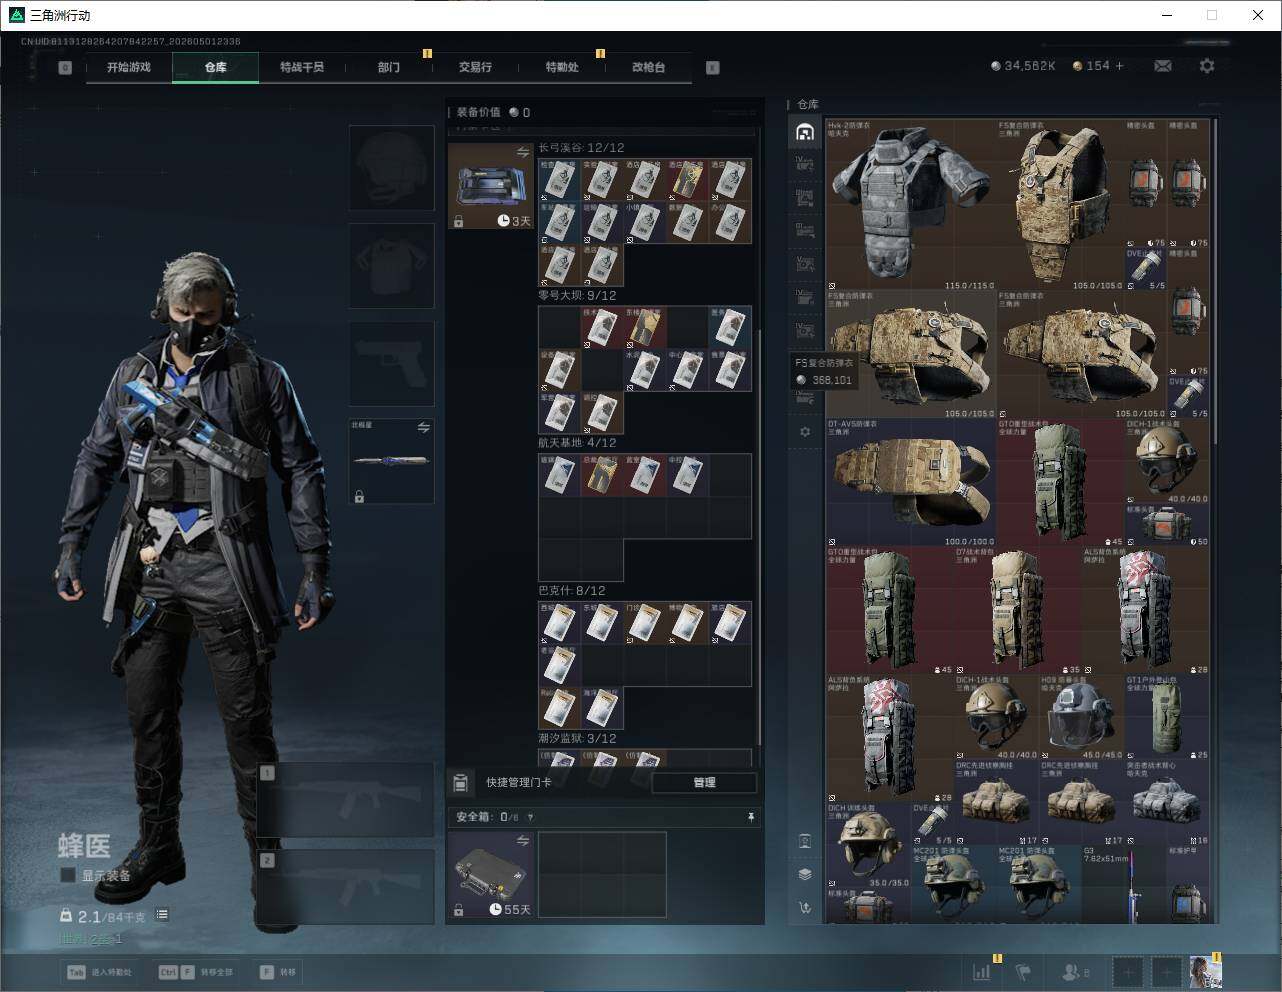Click the second empty squad plus slot
This screenshot has height=992, width=1282.
click(1167, 971)
